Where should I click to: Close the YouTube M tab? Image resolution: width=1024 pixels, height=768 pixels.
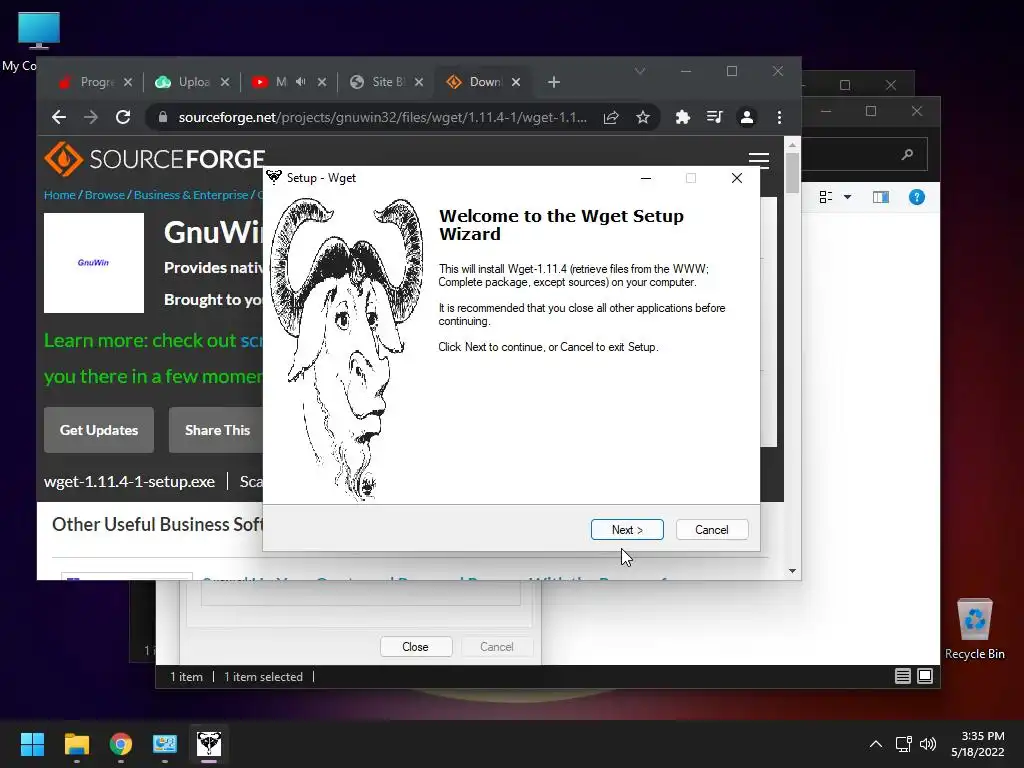[x=322, y=82]
